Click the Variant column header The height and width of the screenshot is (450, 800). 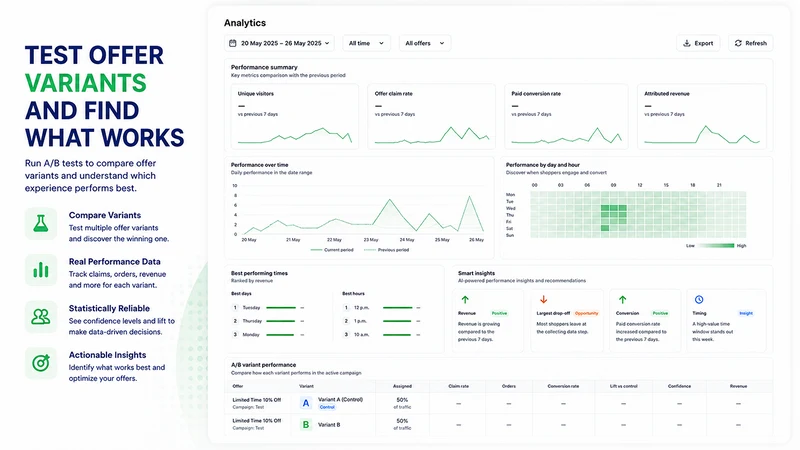tap(306, 386)
